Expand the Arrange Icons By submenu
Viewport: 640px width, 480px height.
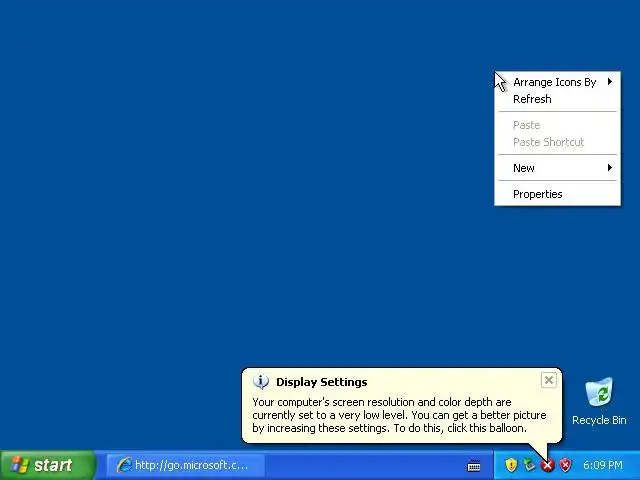(x=557, y=82)
